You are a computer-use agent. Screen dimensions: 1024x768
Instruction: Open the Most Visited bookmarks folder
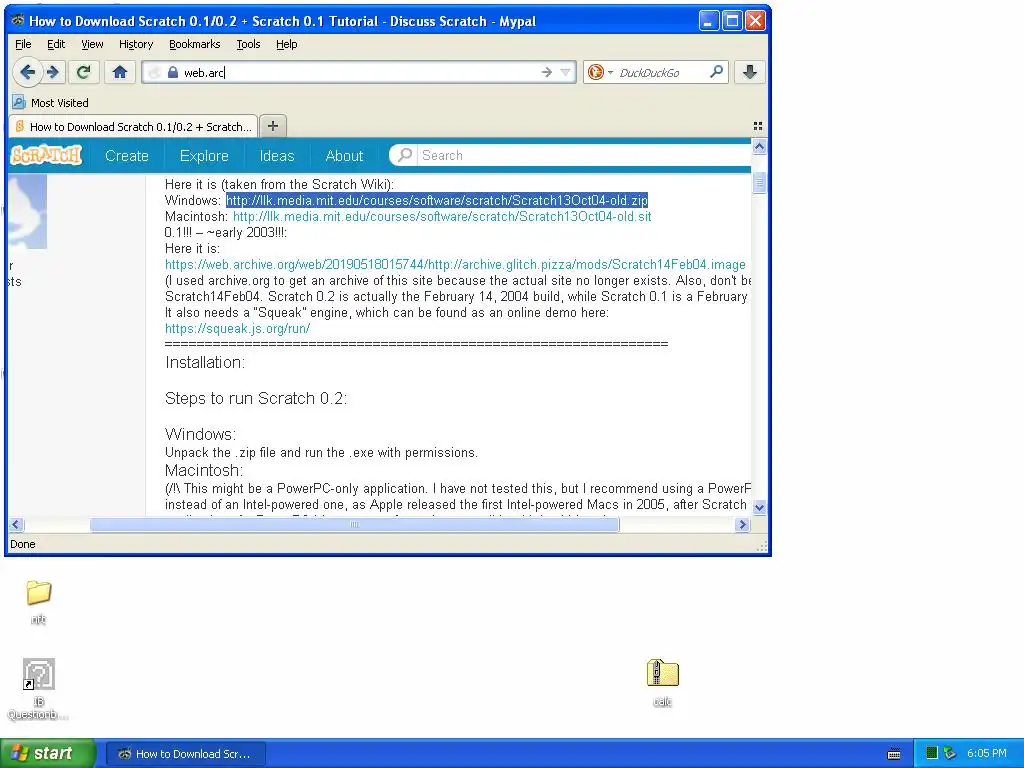point(51,103)
